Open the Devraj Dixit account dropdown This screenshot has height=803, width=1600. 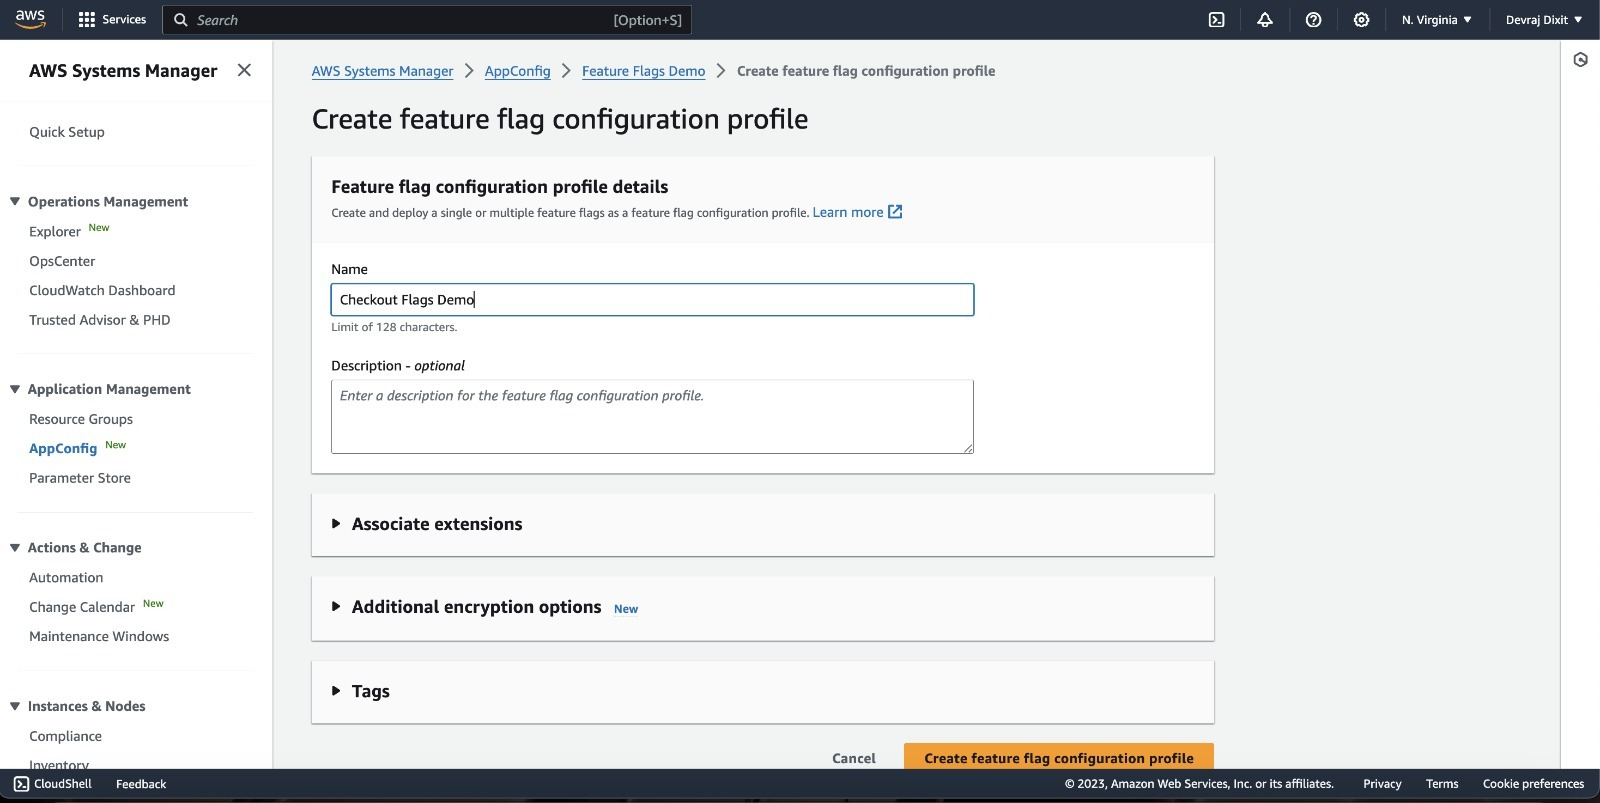point(1543,19)
